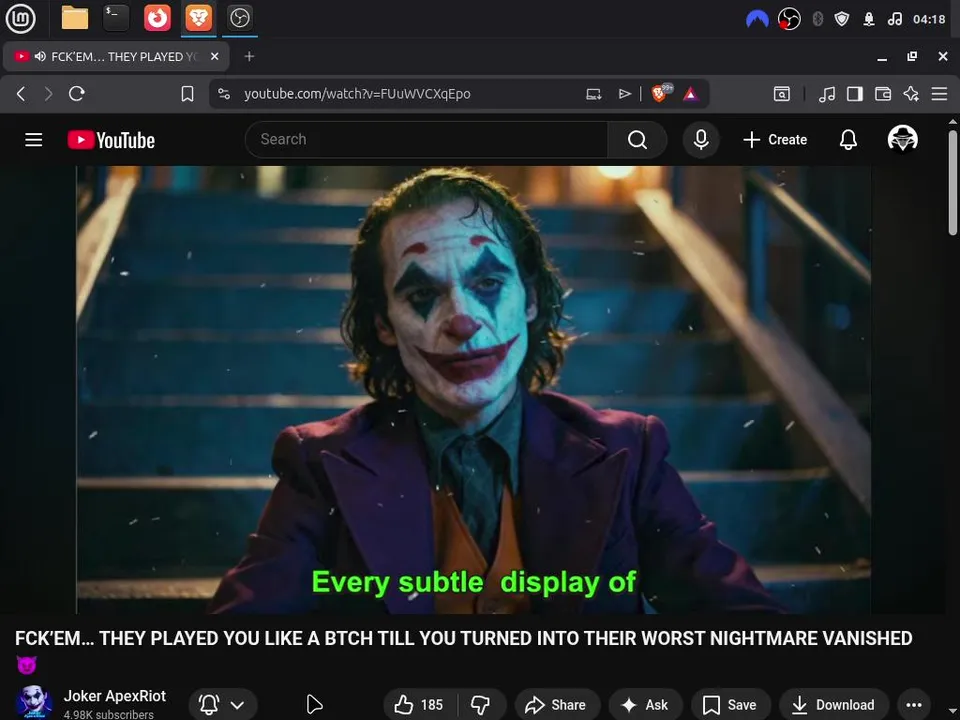Viewport: 960px width, 720px height.
Task: Reload the current page
Action: point(77,94)
